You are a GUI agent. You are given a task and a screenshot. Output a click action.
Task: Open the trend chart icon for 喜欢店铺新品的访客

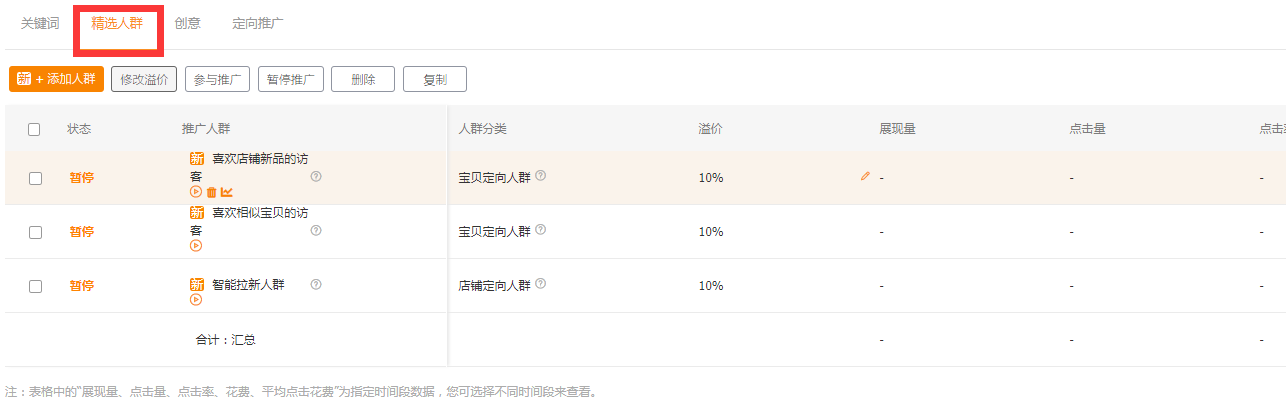point(227,192)
